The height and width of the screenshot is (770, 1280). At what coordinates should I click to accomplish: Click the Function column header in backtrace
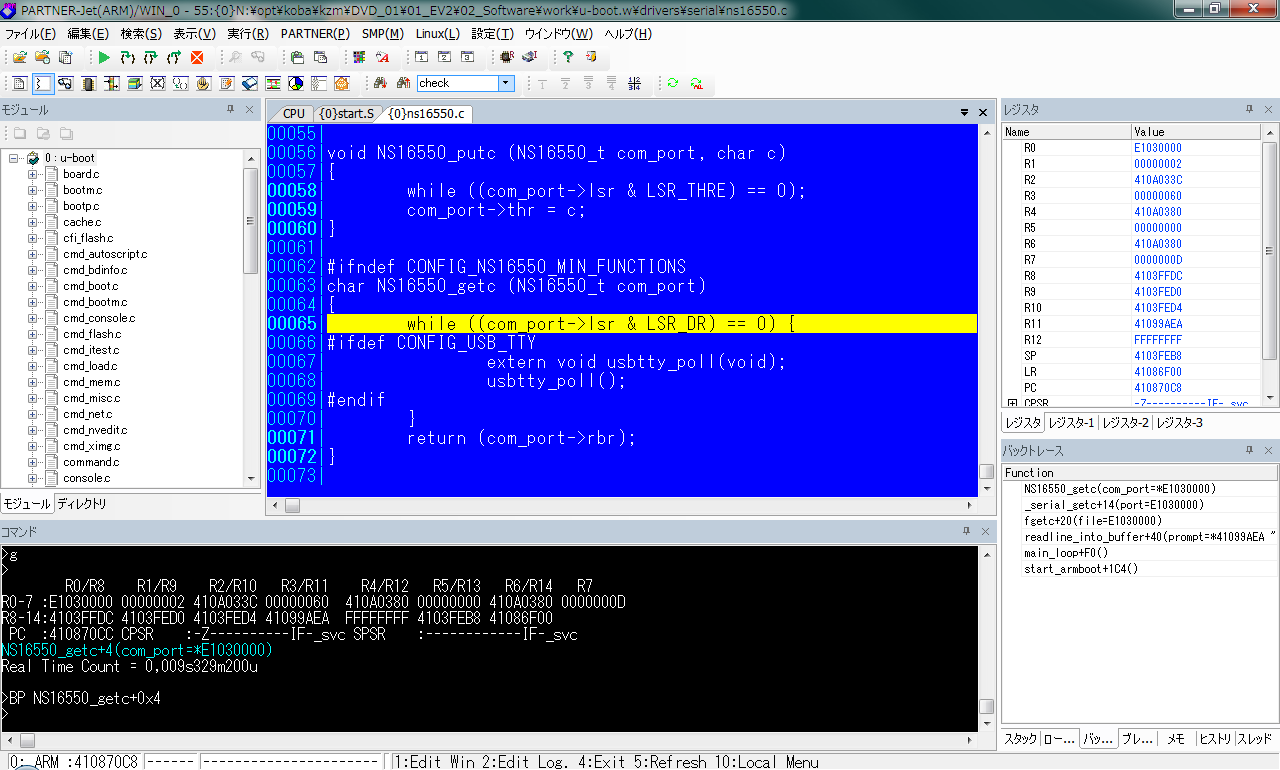(1140, 473)
